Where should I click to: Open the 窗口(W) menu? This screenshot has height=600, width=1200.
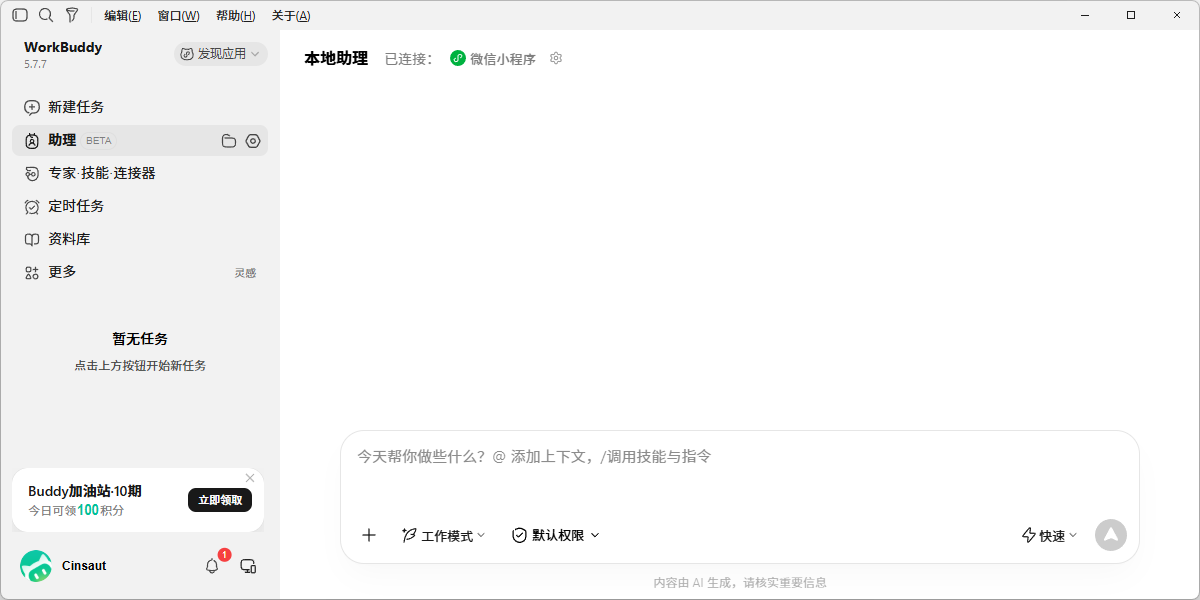pyautogui.click(x=178, y=16)
